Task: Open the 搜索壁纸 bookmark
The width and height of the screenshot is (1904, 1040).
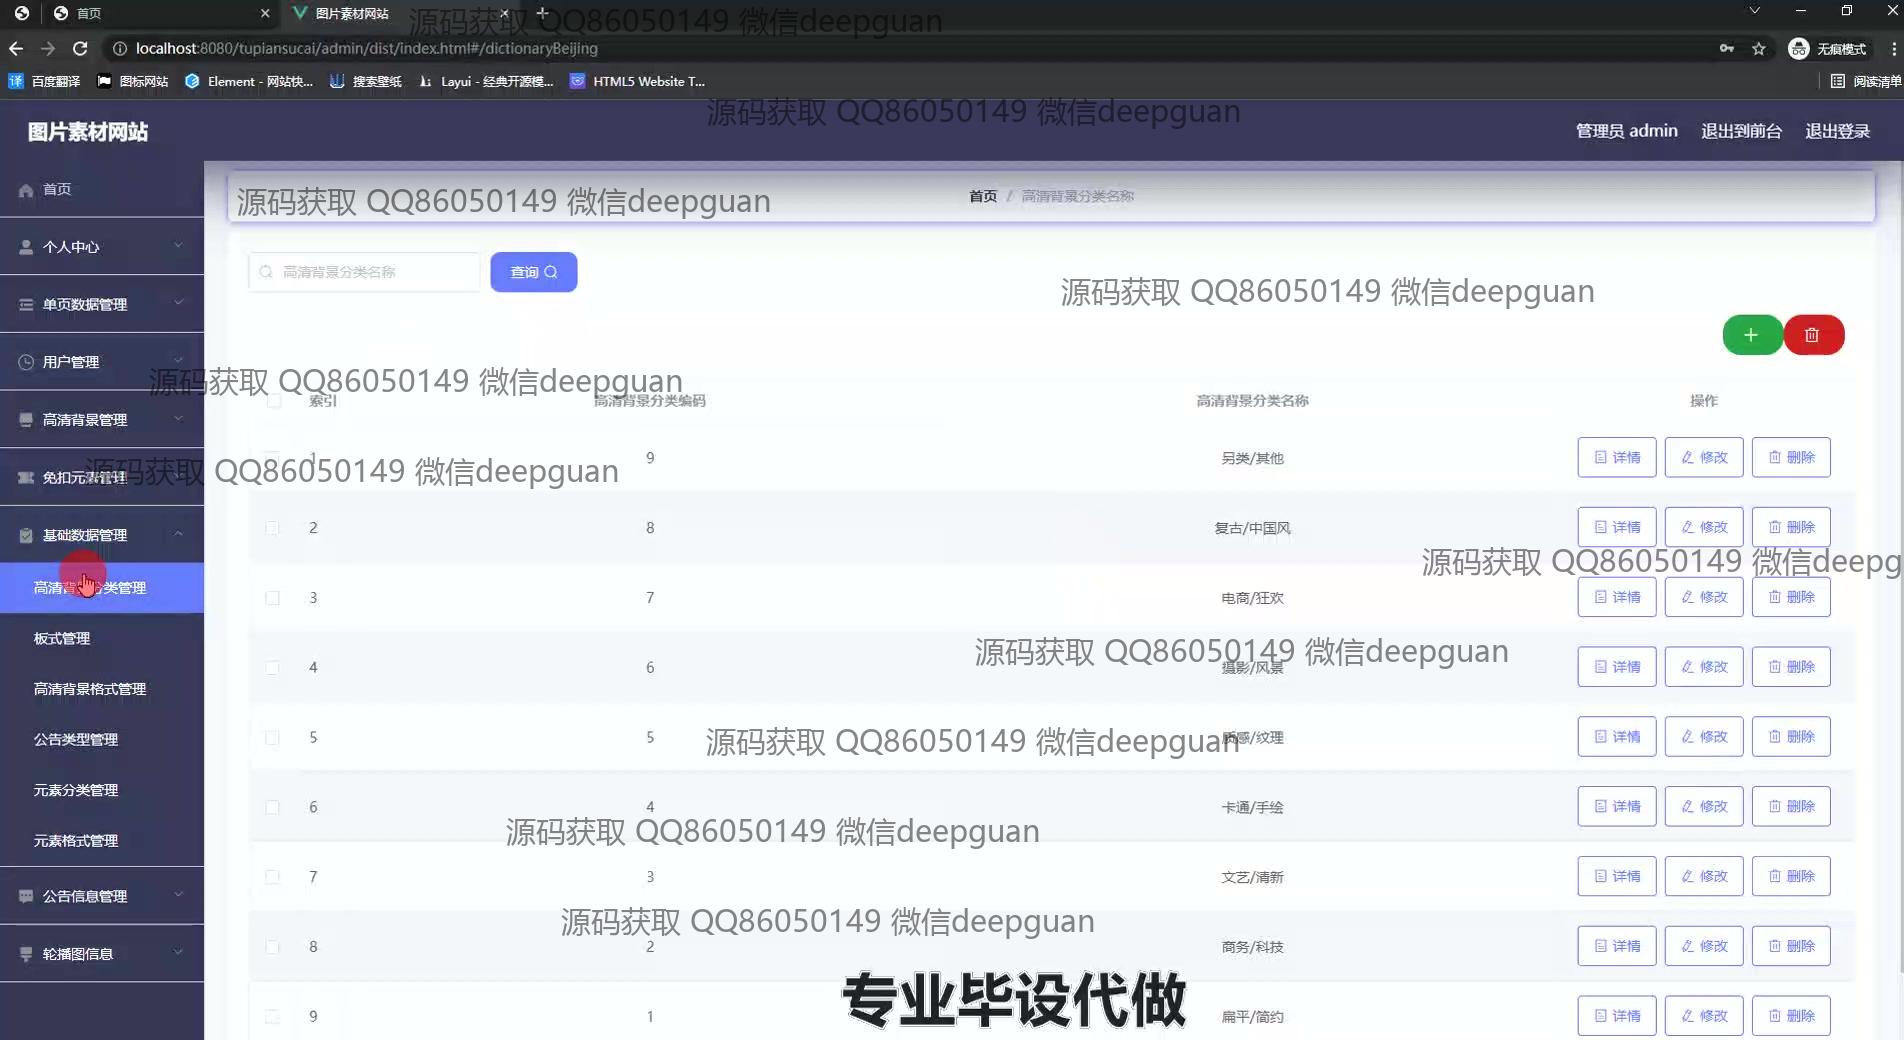Action: [x=365, y=81]
